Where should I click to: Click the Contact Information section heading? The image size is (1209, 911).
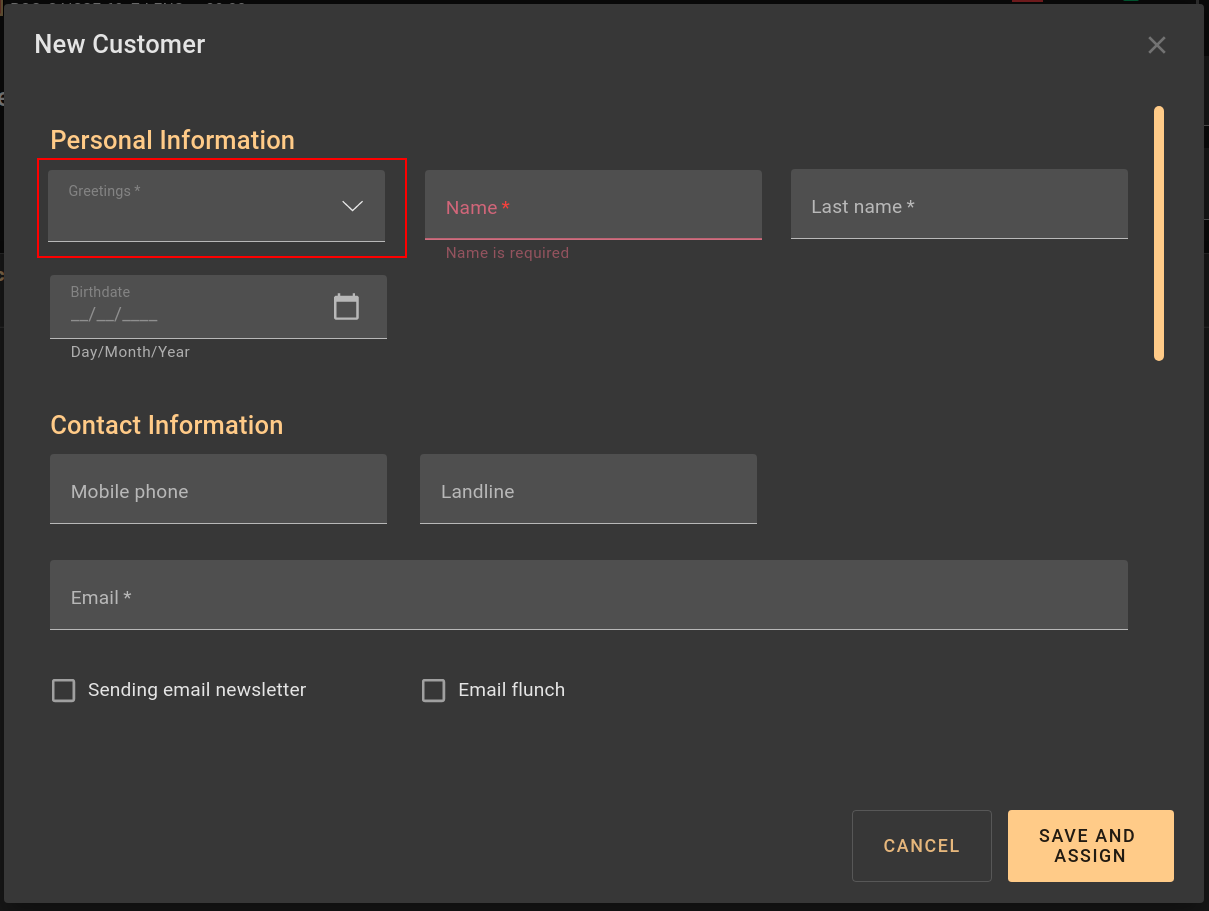tap(167, 425)
